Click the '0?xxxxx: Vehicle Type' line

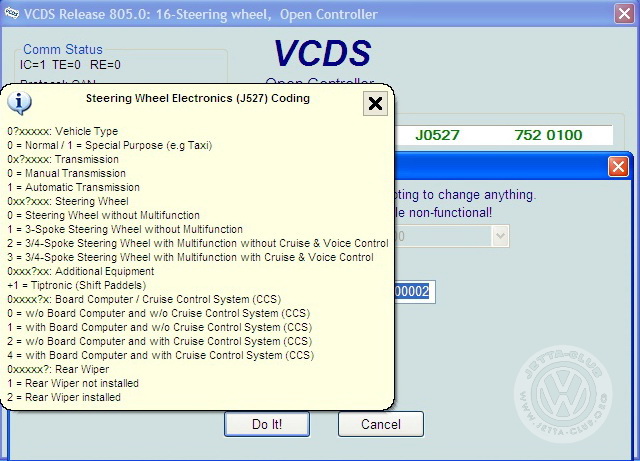click(x=62, y=131)
